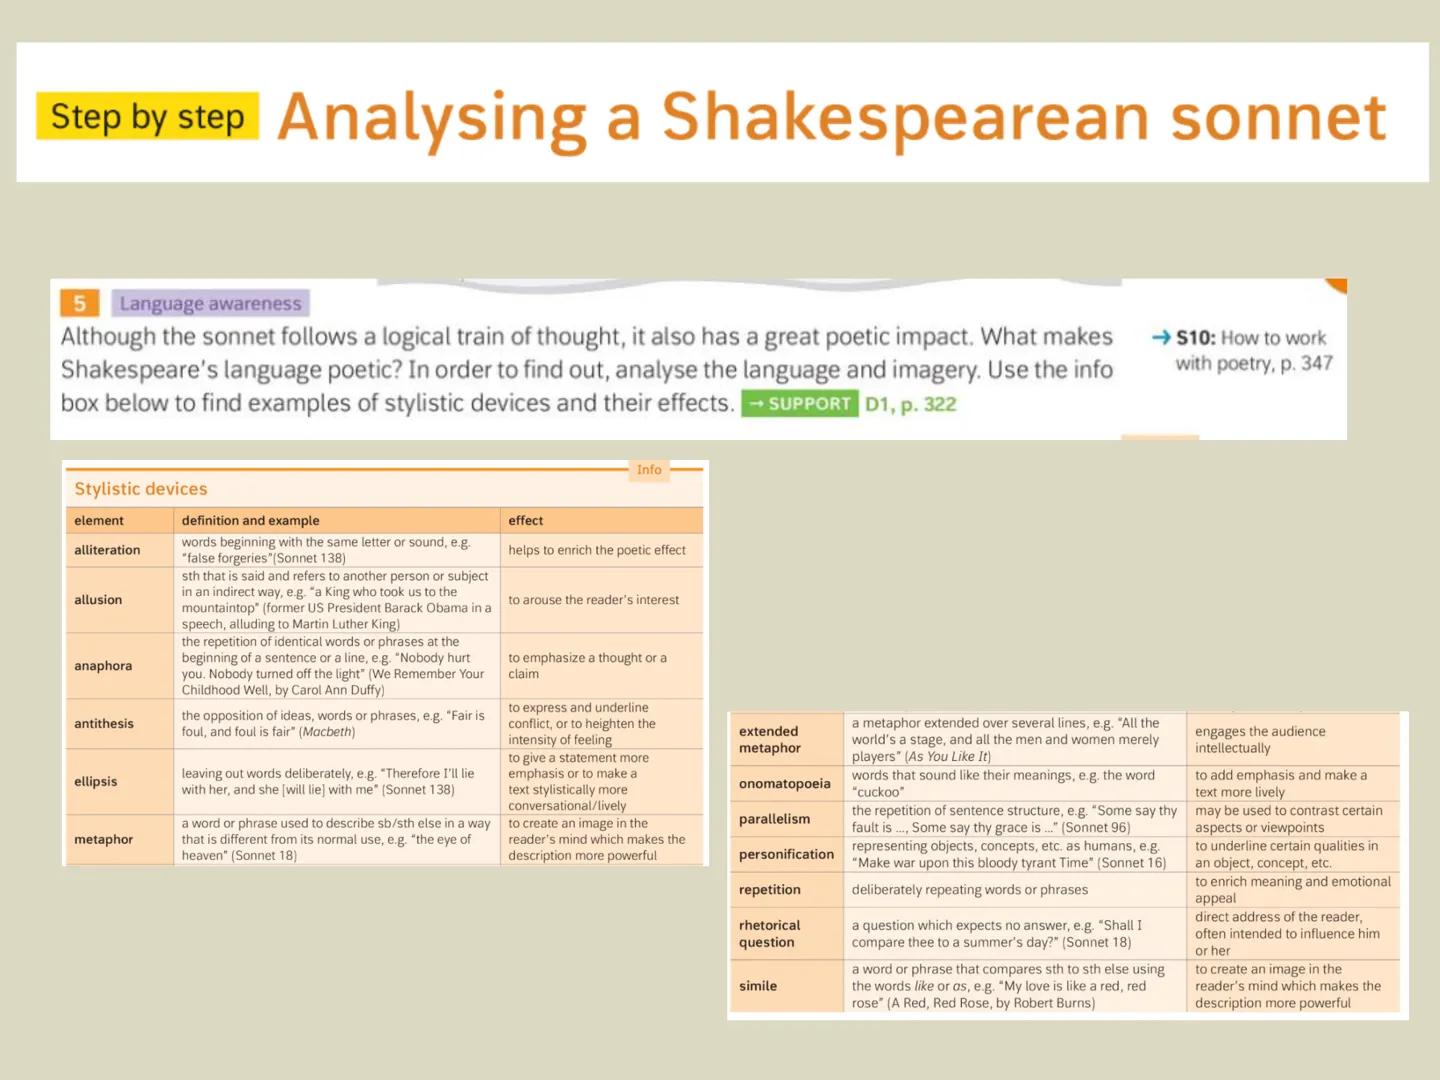This screenshot has height=1080, width=1440.
Task: Open 'S10: How to work with poetry' reference
Action: 1253,350
